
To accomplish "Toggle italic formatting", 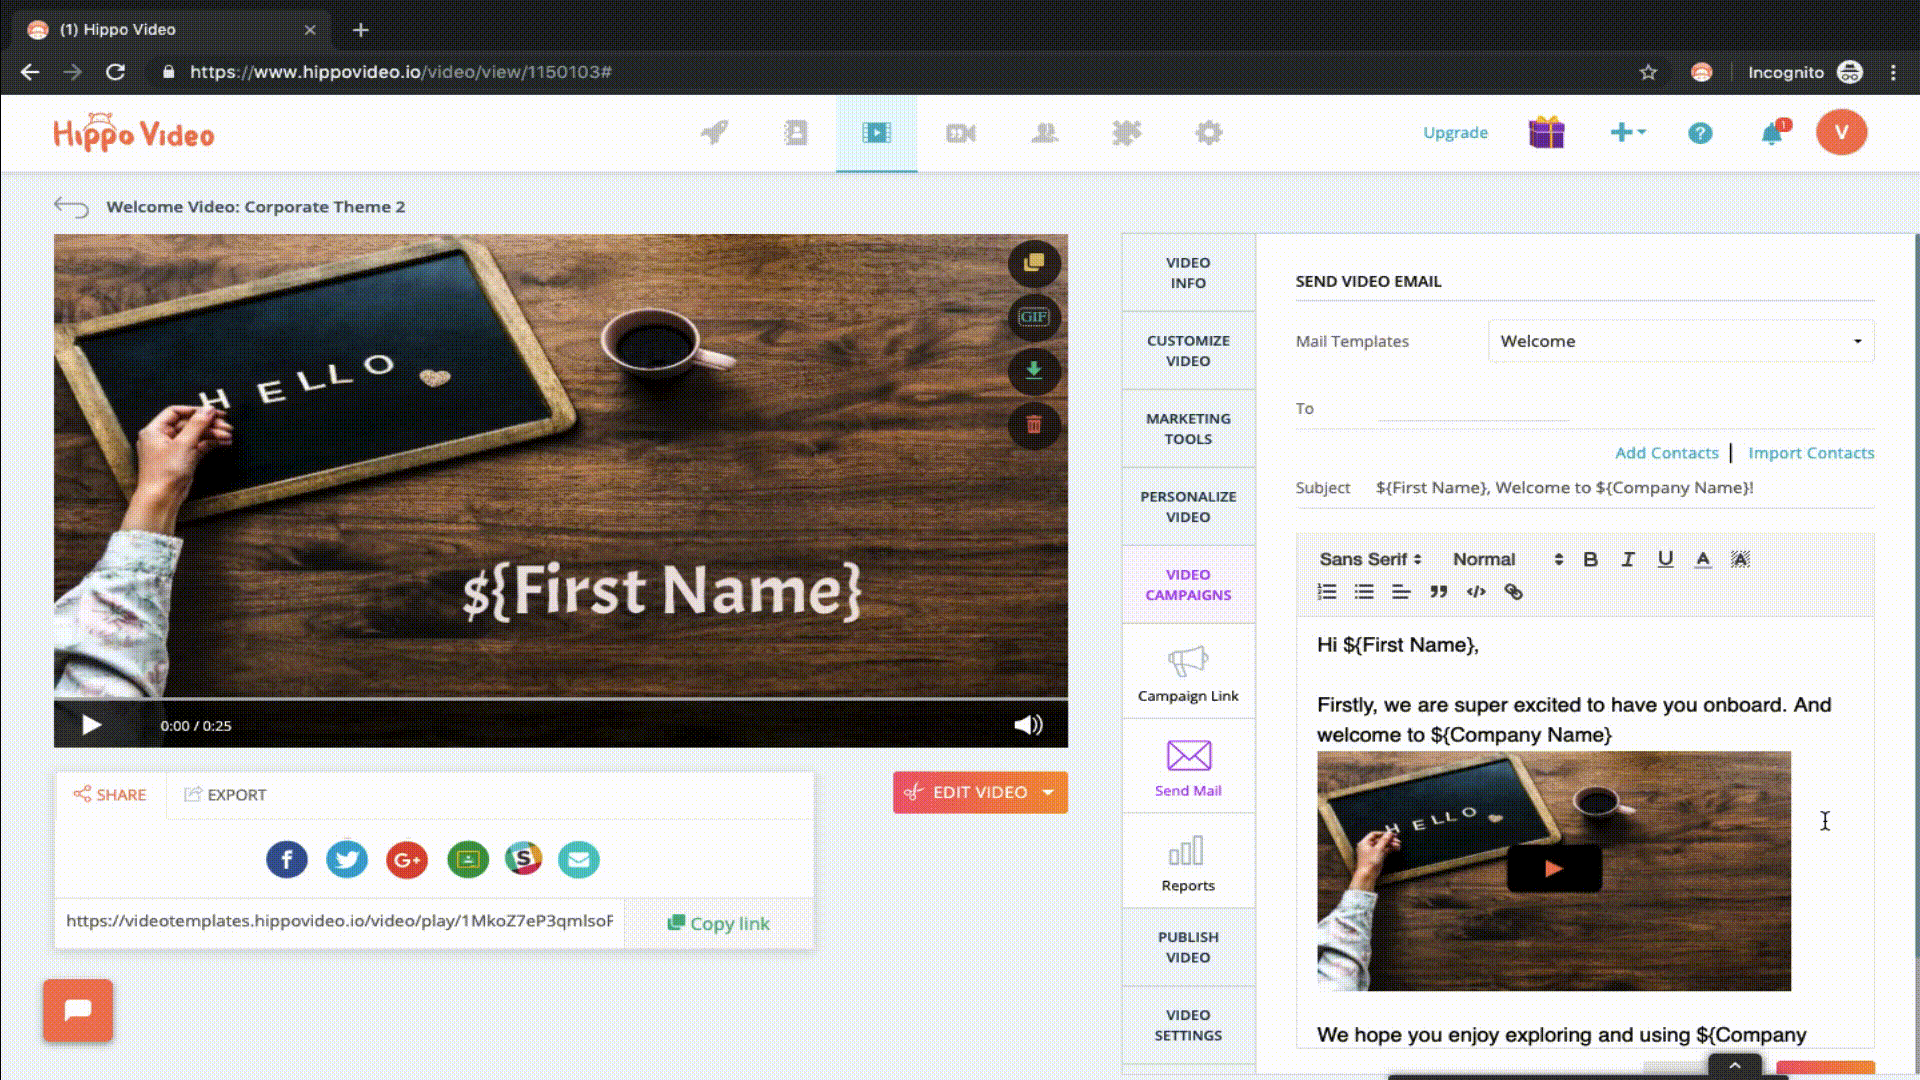I will 1628,559.
